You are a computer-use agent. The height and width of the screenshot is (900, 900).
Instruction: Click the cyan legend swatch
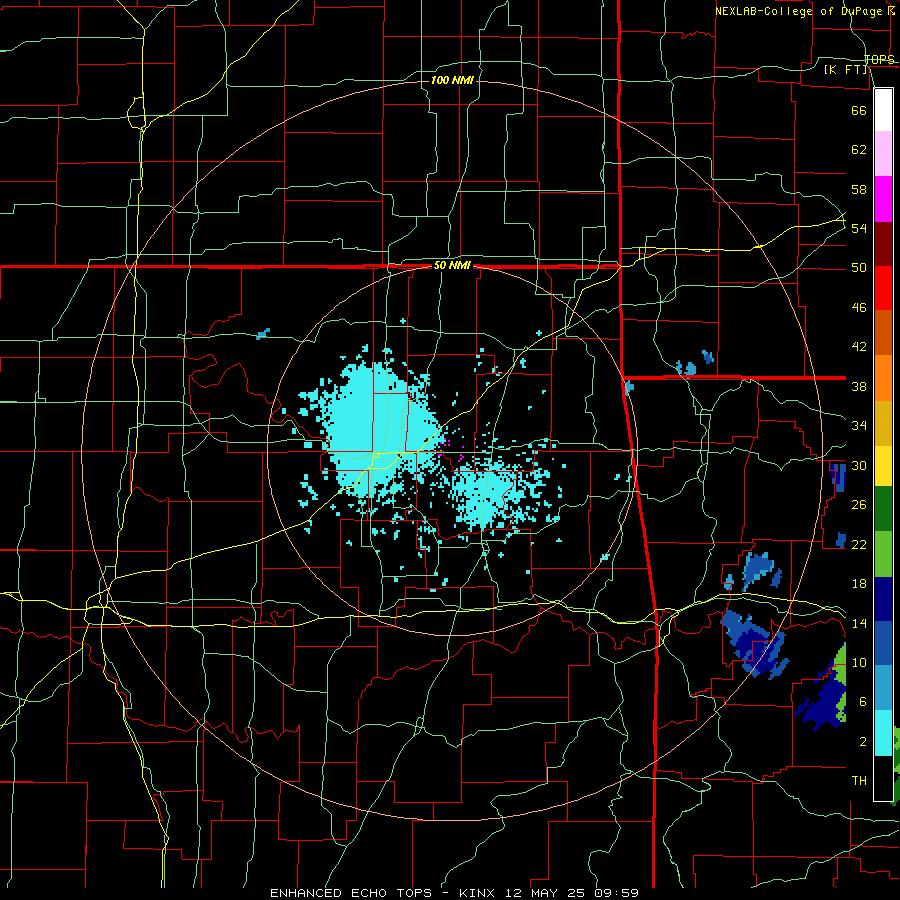tap(883, 733)
